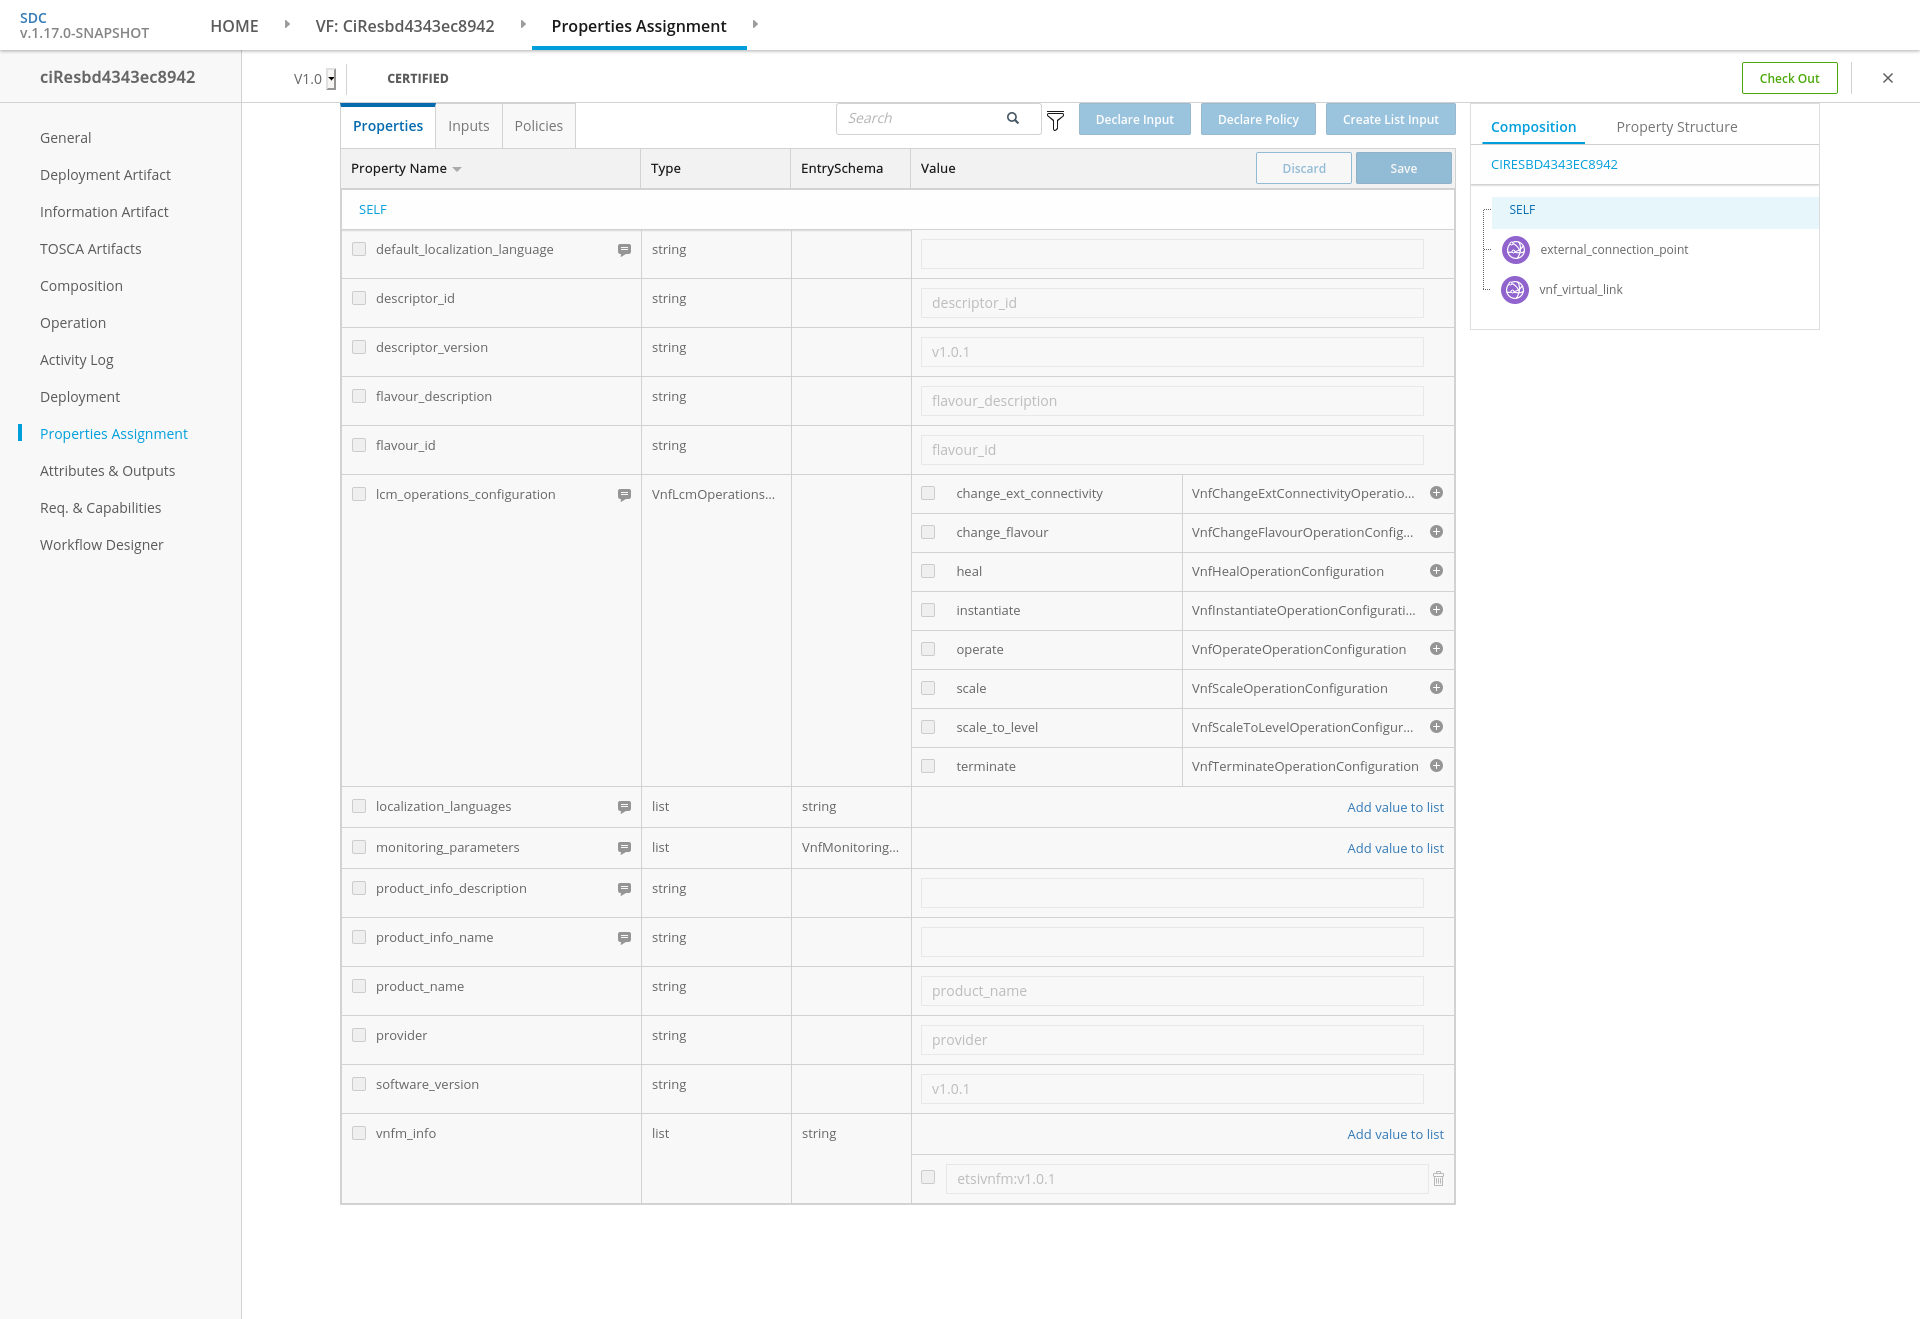Delete etsivnfm:v1.0.1 list entry trash icon

pos(1438,1179)
